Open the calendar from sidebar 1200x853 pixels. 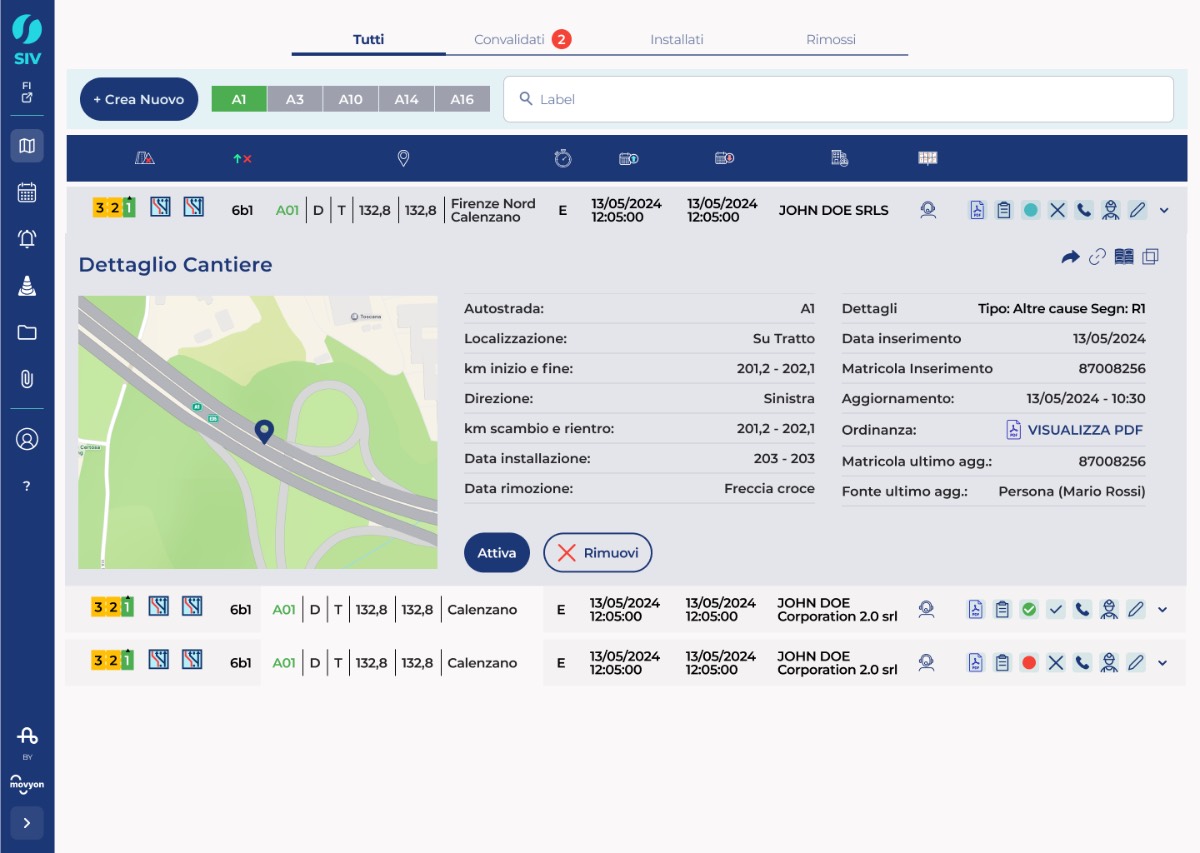[x=27, y=193]
